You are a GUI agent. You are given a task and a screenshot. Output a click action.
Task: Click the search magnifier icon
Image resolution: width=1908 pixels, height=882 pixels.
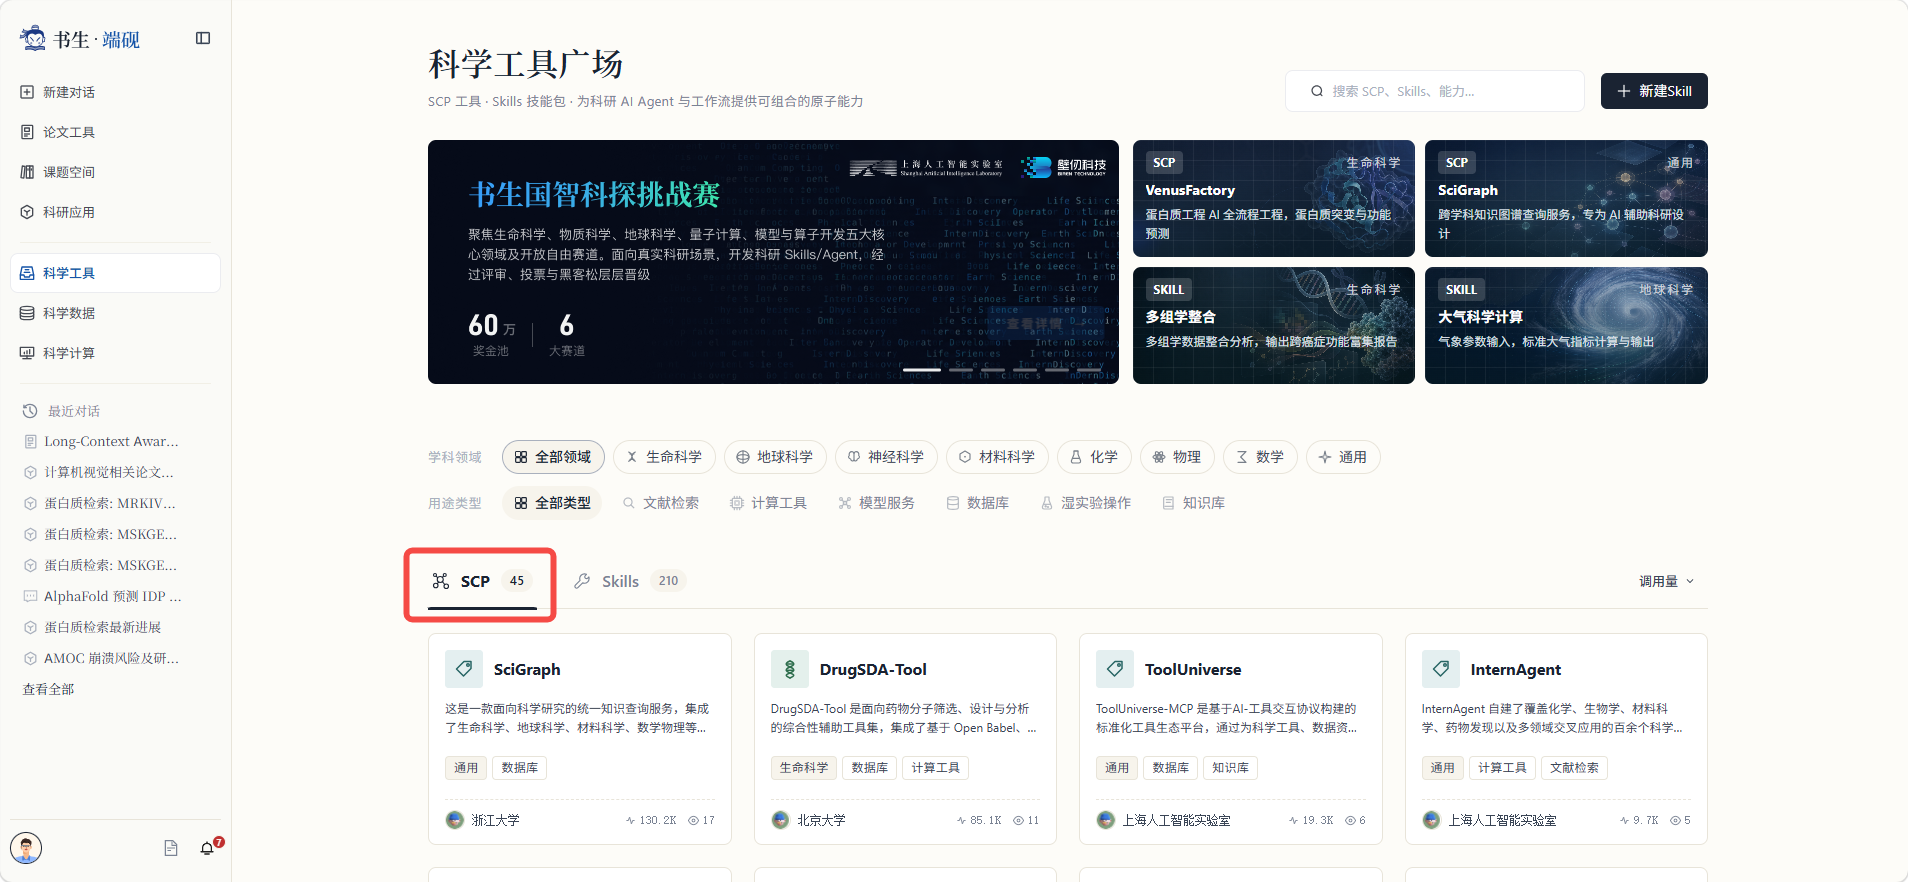tap(1317, 91)
